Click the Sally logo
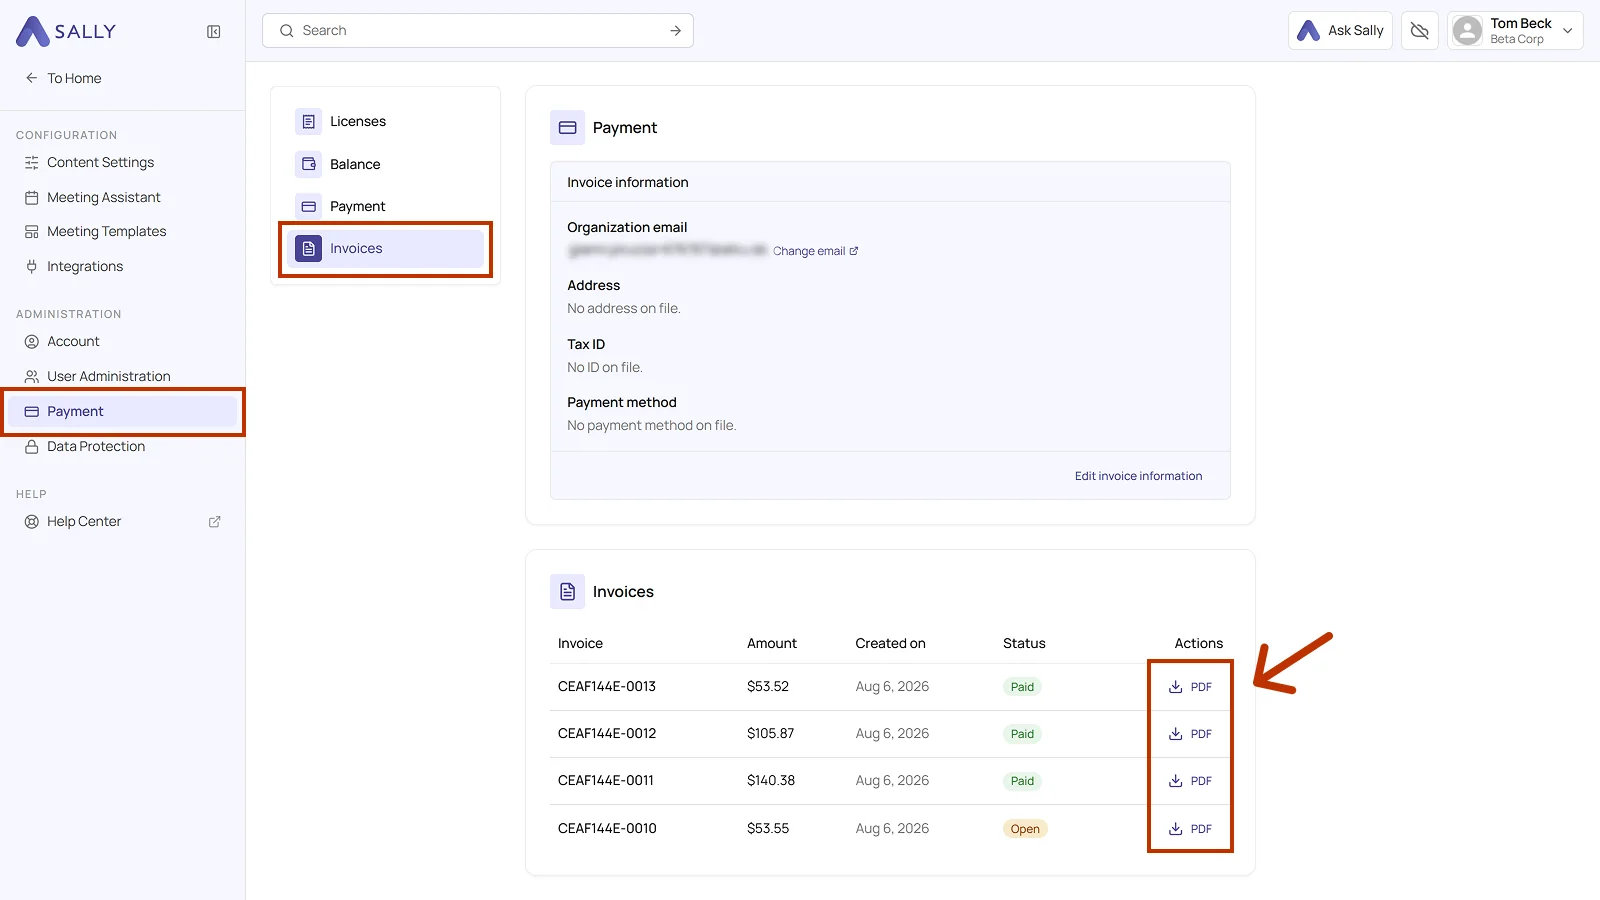Screen dimensions: 1600x900 (66, 31)
